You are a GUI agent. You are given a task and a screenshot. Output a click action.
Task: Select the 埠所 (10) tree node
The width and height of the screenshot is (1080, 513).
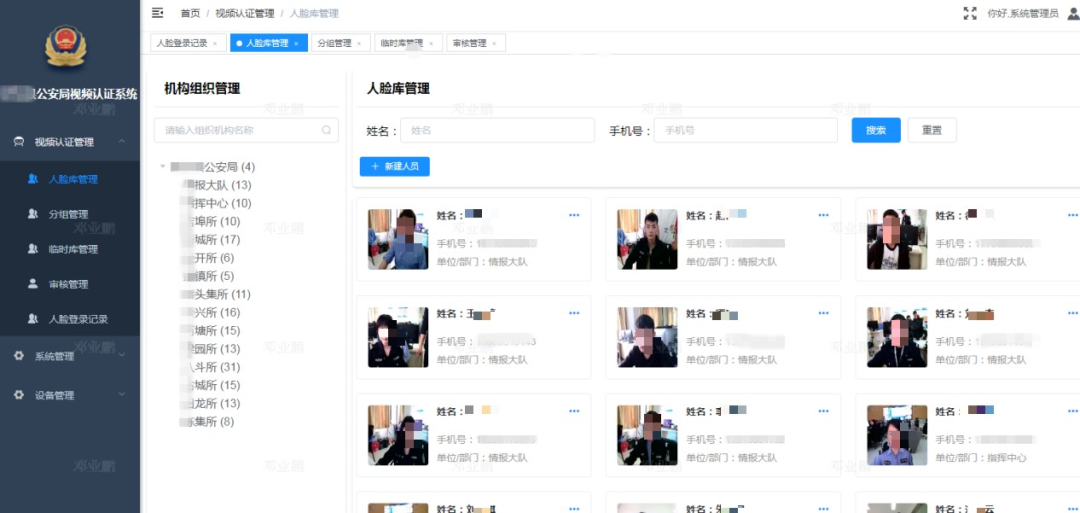(212, 221)
